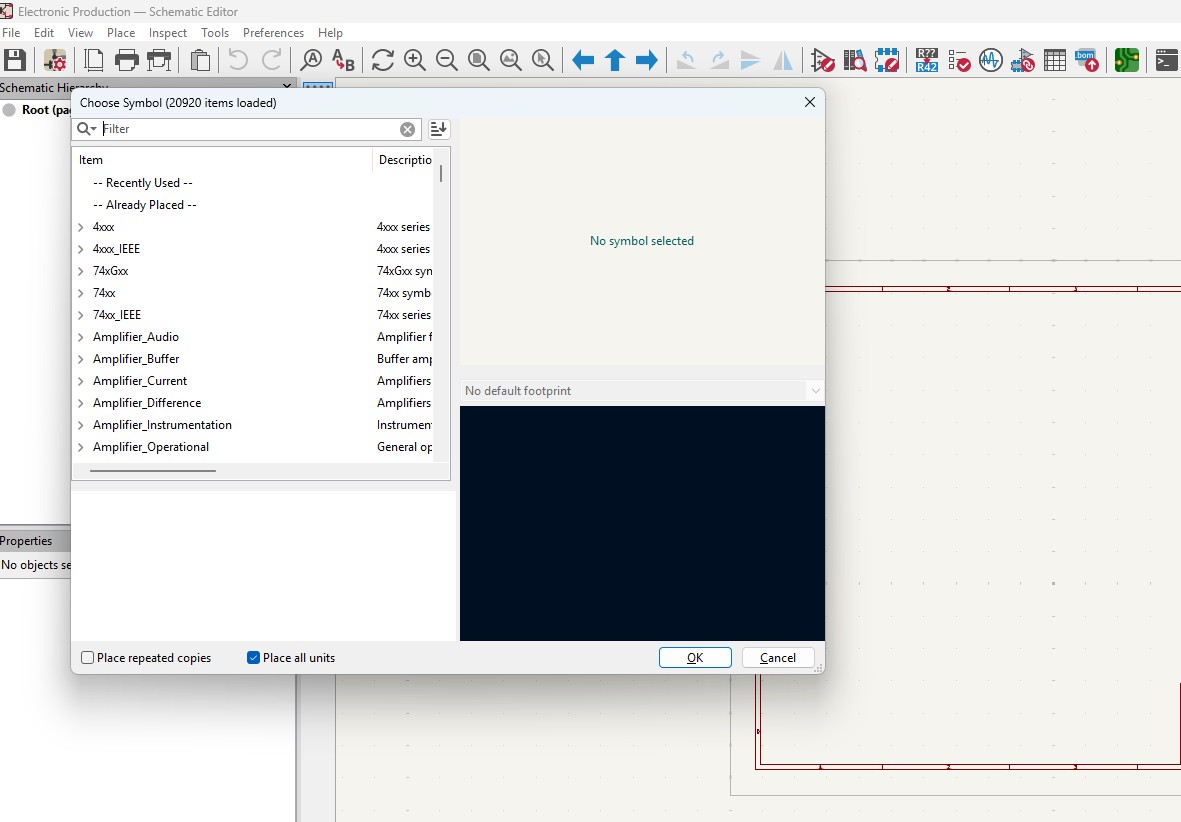Expand the Amplifier_Operational library

pos(81,447)
